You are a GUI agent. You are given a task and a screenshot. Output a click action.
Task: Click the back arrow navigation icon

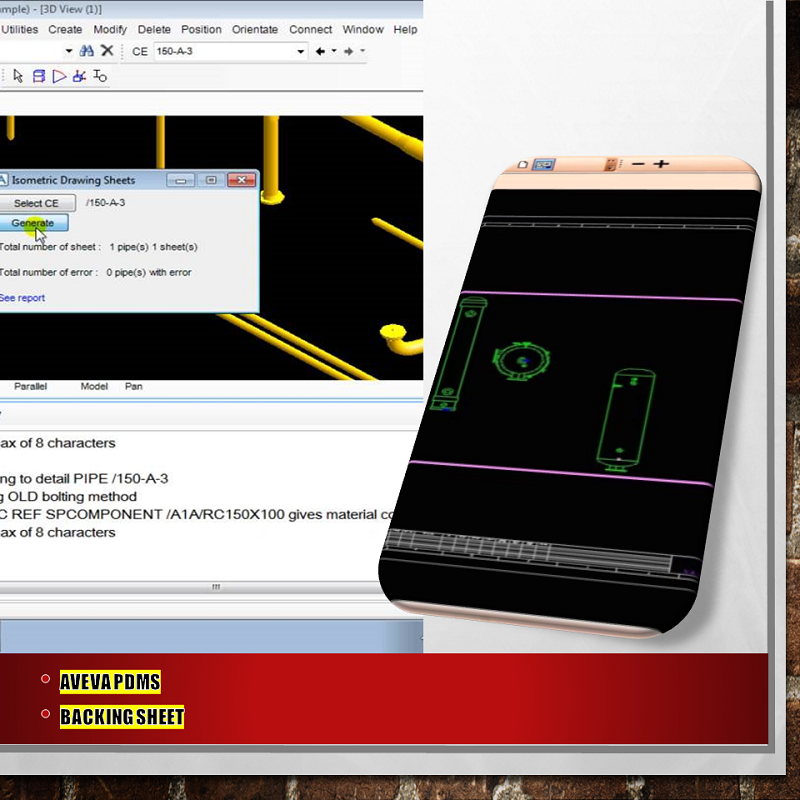pos(320,51)
